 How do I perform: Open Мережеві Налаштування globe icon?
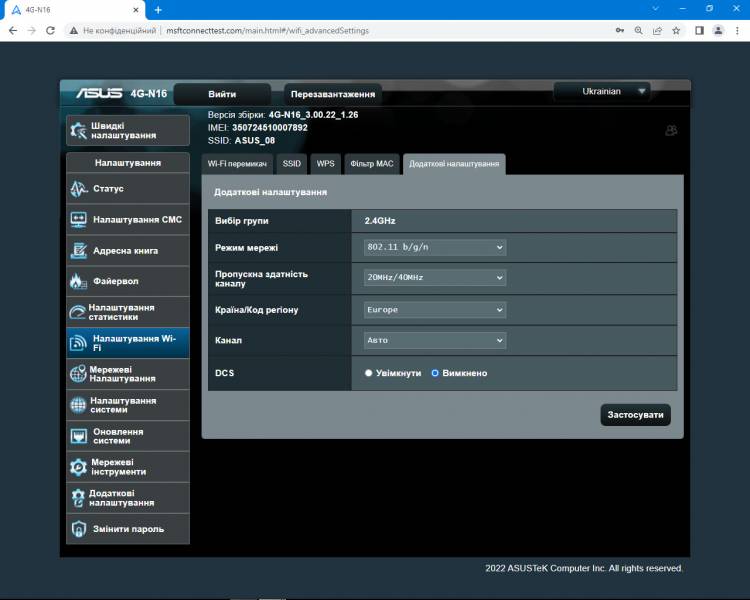pos(78,374)
